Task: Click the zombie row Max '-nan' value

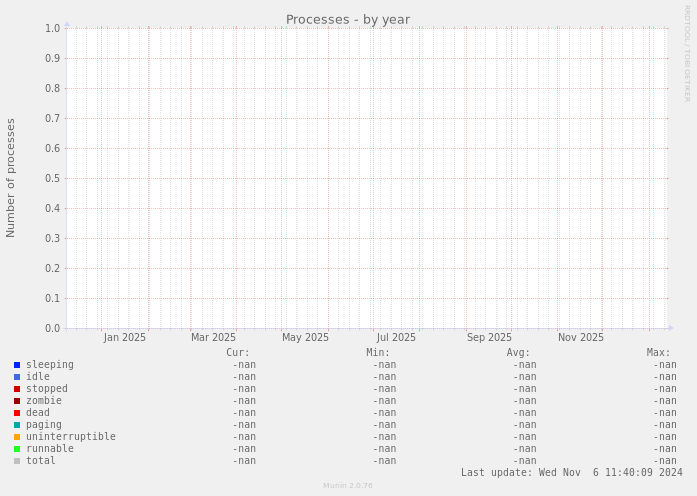Action: point(665,401)
